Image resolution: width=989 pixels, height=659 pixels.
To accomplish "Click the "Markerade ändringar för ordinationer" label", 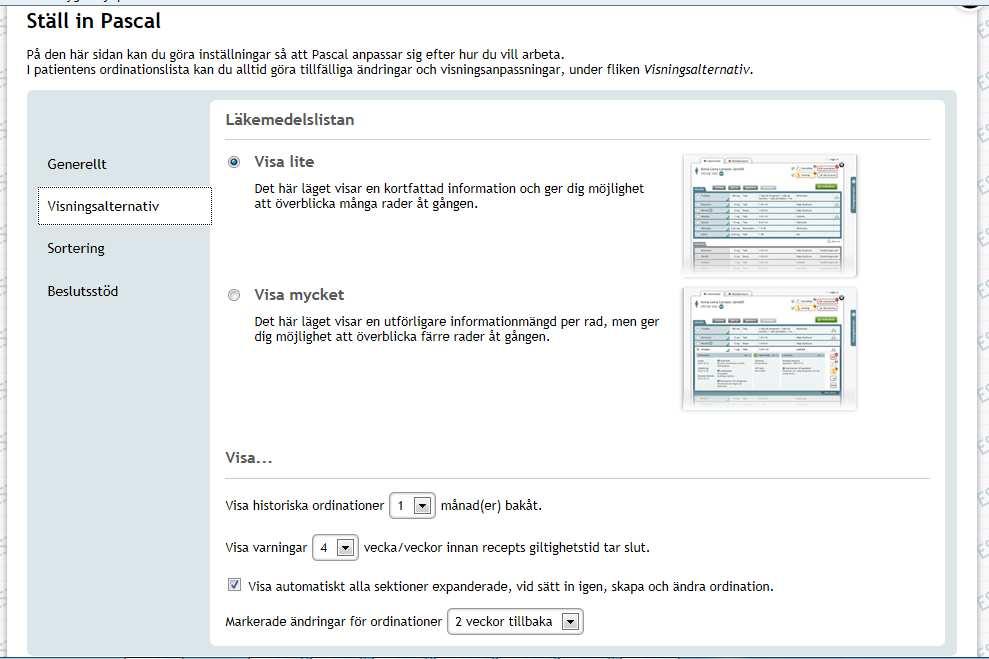I will 334,622.
